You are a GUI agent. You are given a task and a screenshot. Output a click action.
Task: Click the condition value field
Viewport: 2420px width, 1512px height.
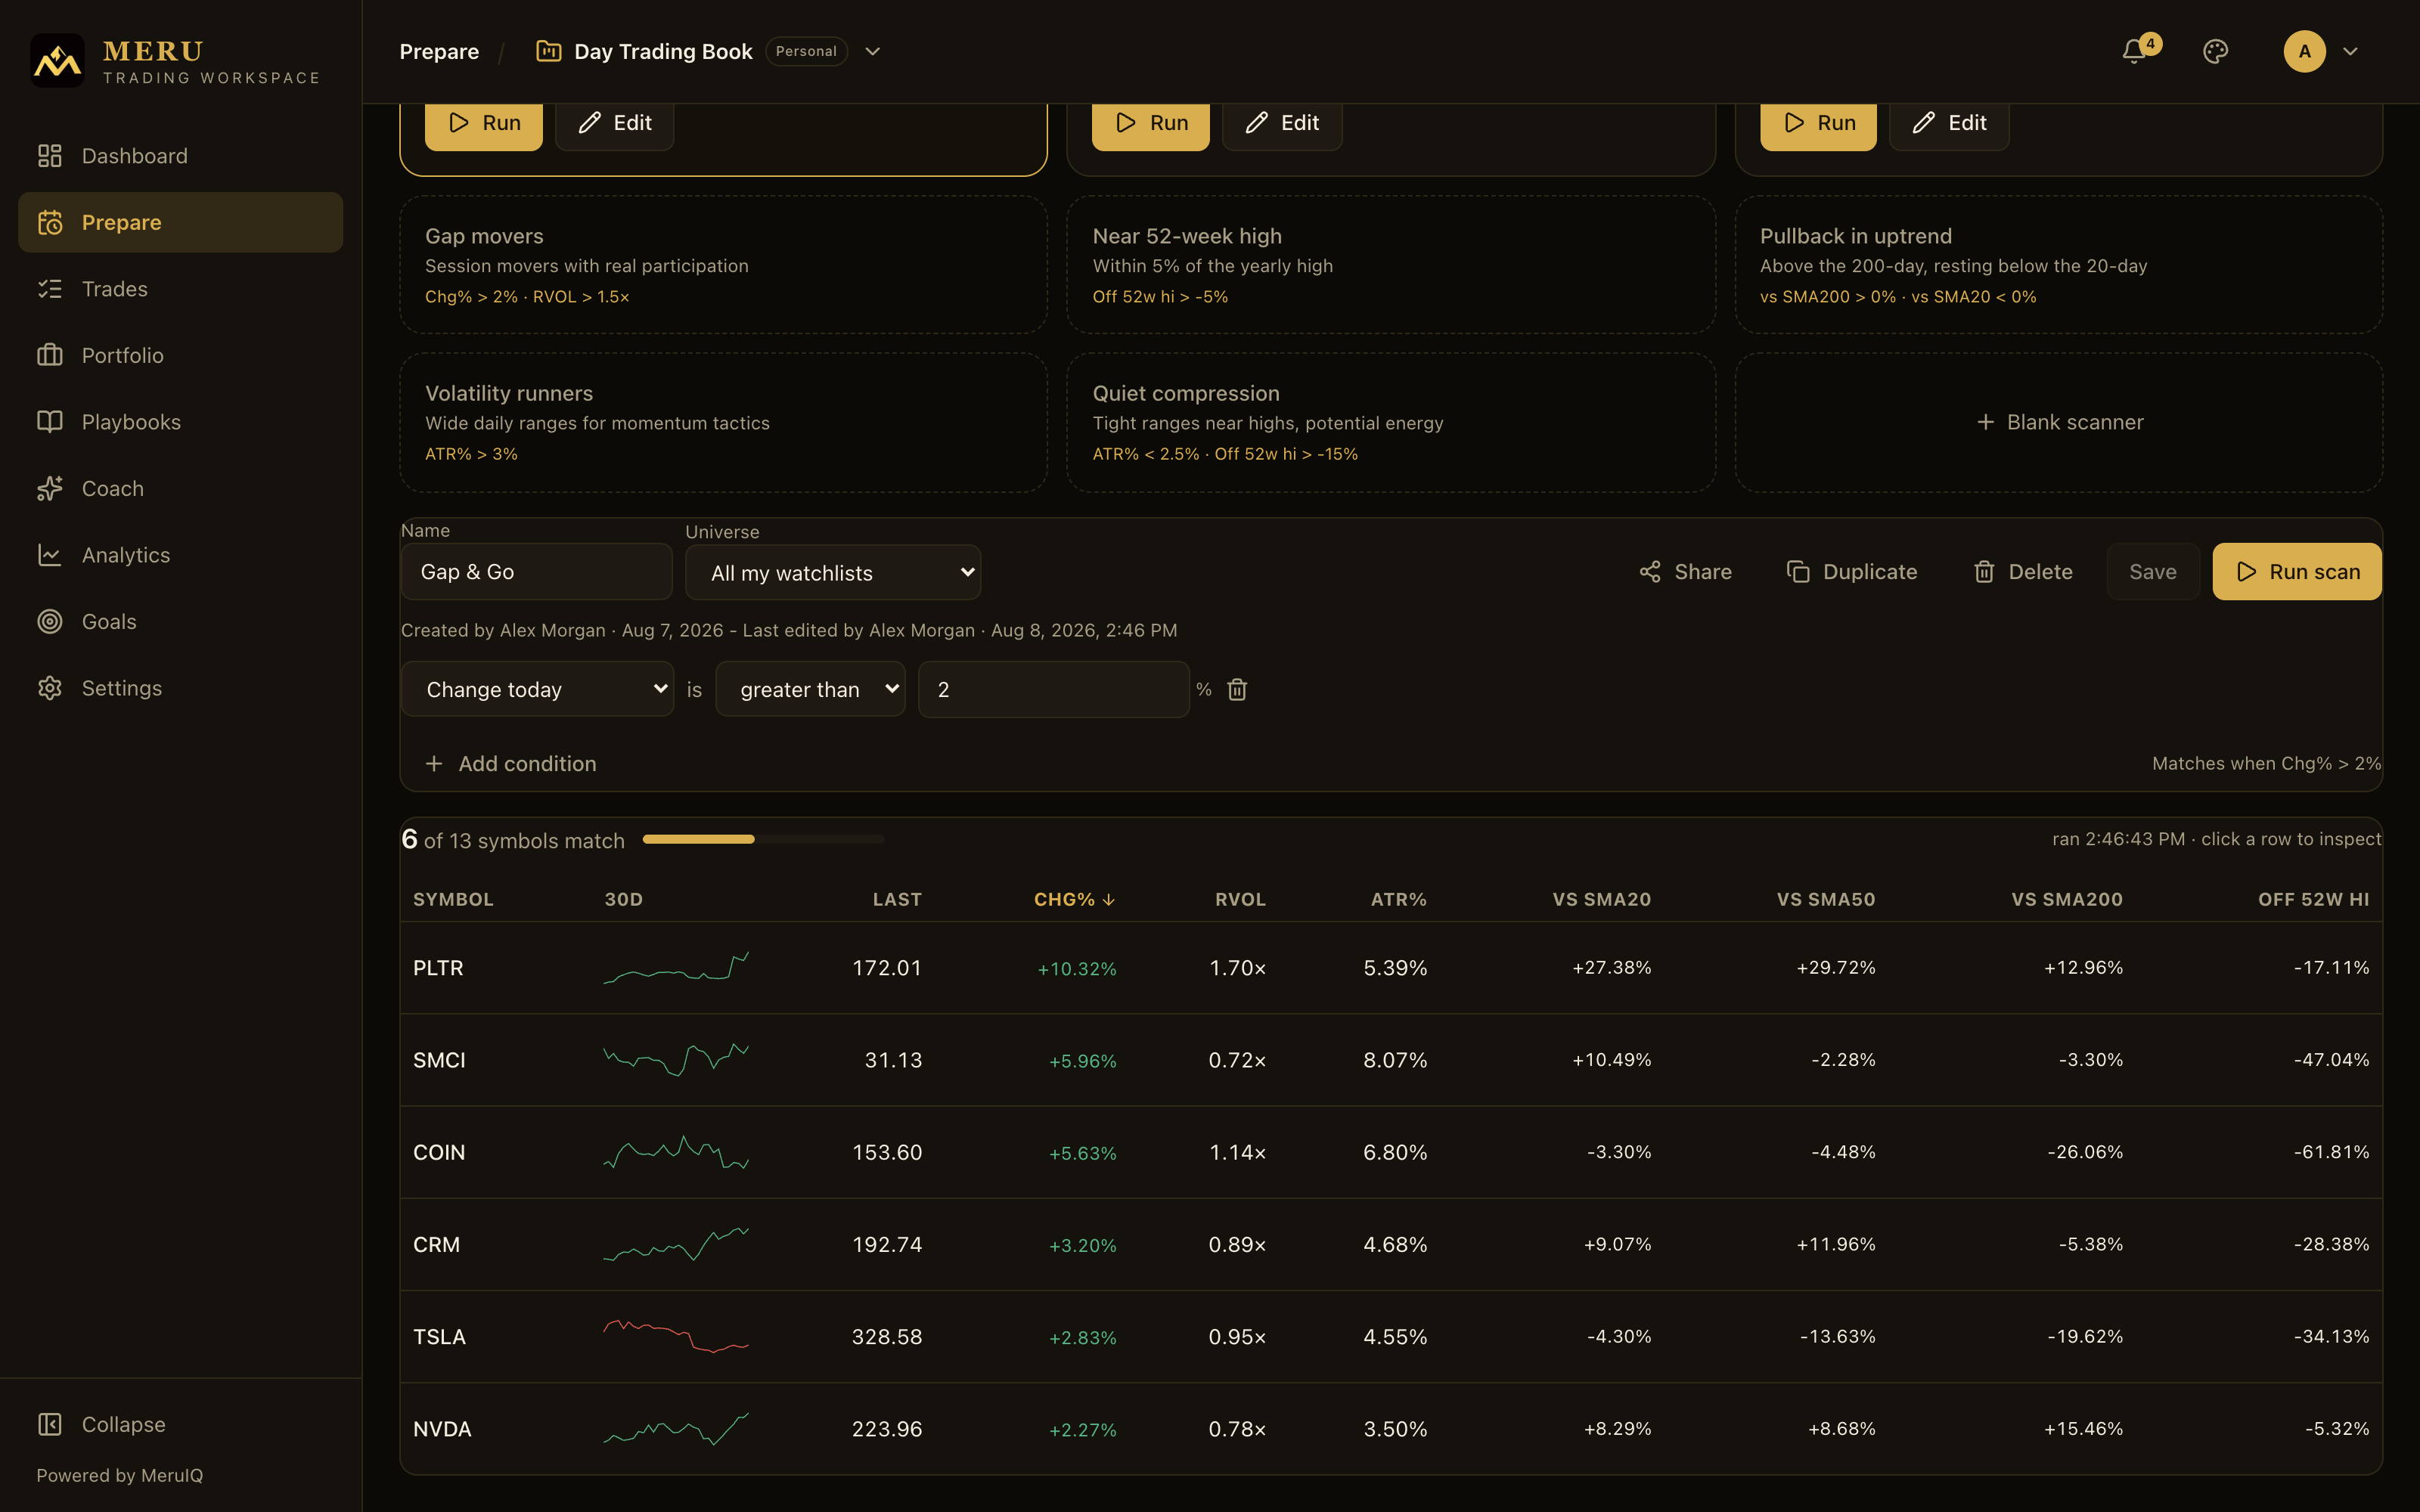[1053, 689]
